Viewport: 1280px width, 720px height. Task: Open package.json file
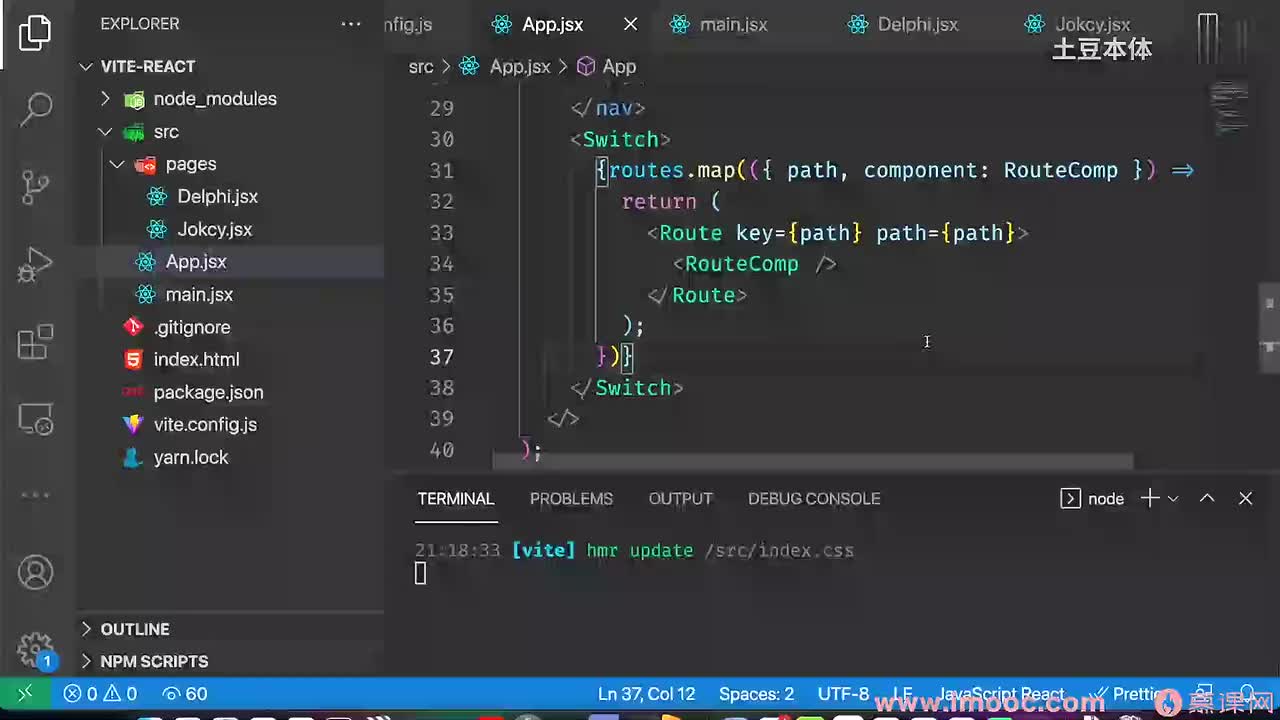coord(230,392)
